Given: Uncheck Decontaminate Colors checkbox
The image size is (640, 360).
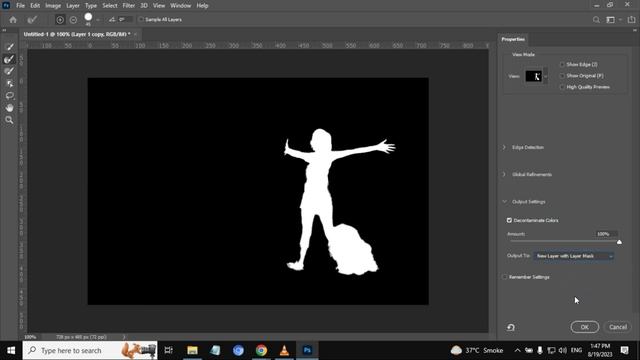Looking at the screenshot, I should point(509,220).
